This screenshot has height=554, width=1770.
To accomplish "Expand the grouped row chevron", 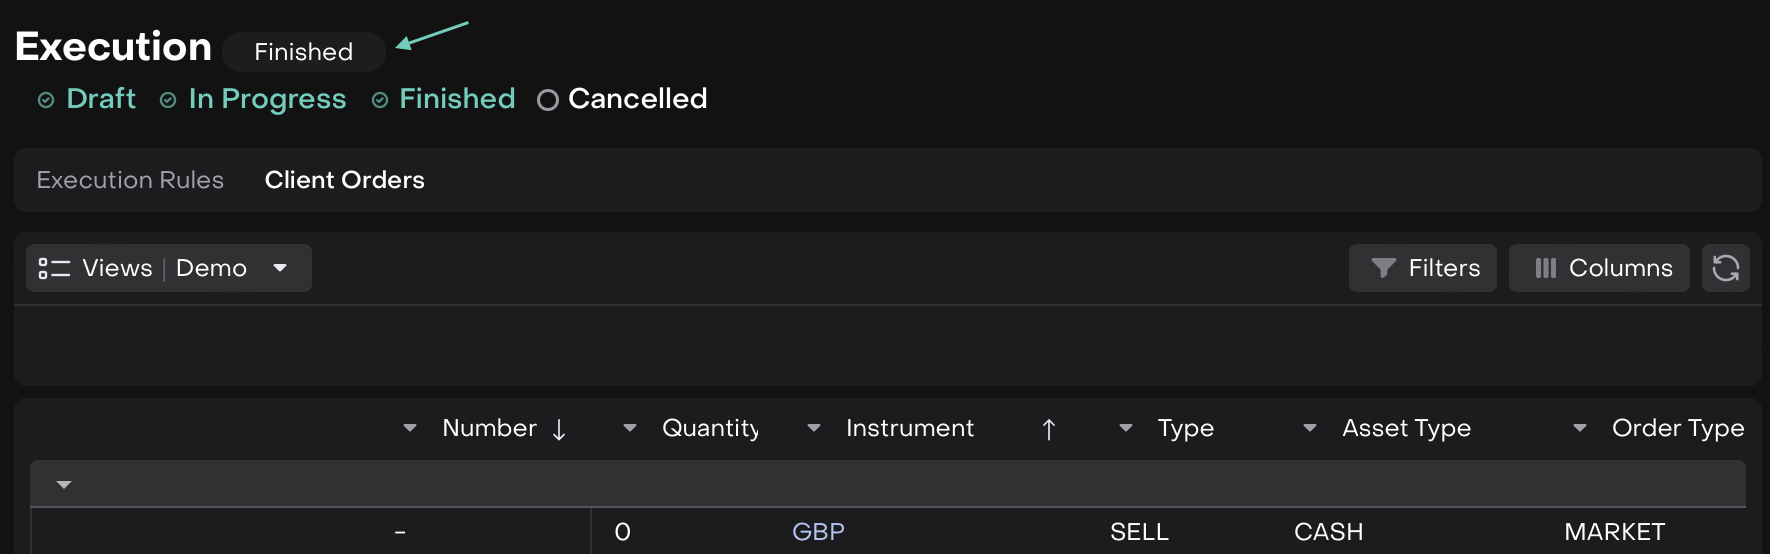I will coord(64,485).
